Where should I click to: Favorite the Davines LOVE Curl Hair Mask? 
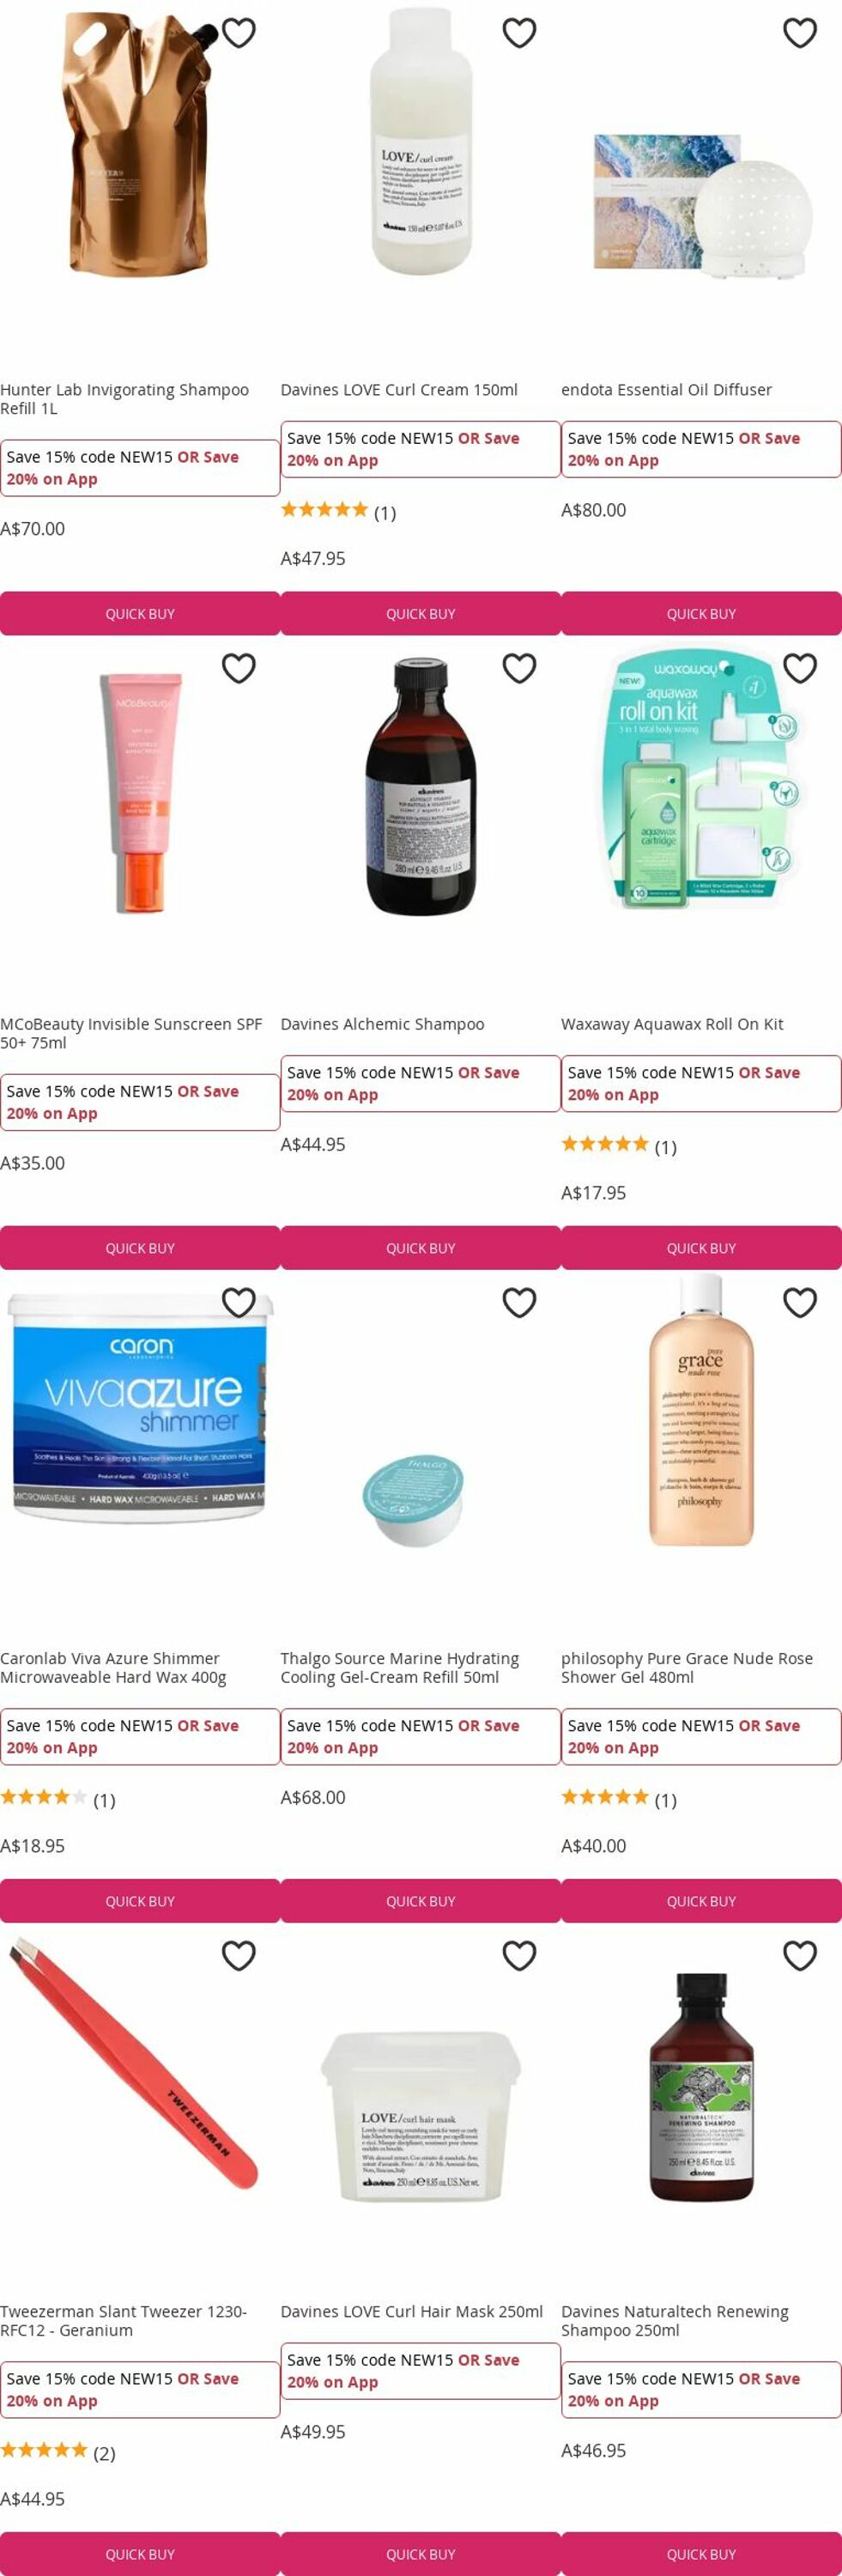[519, 1955]
